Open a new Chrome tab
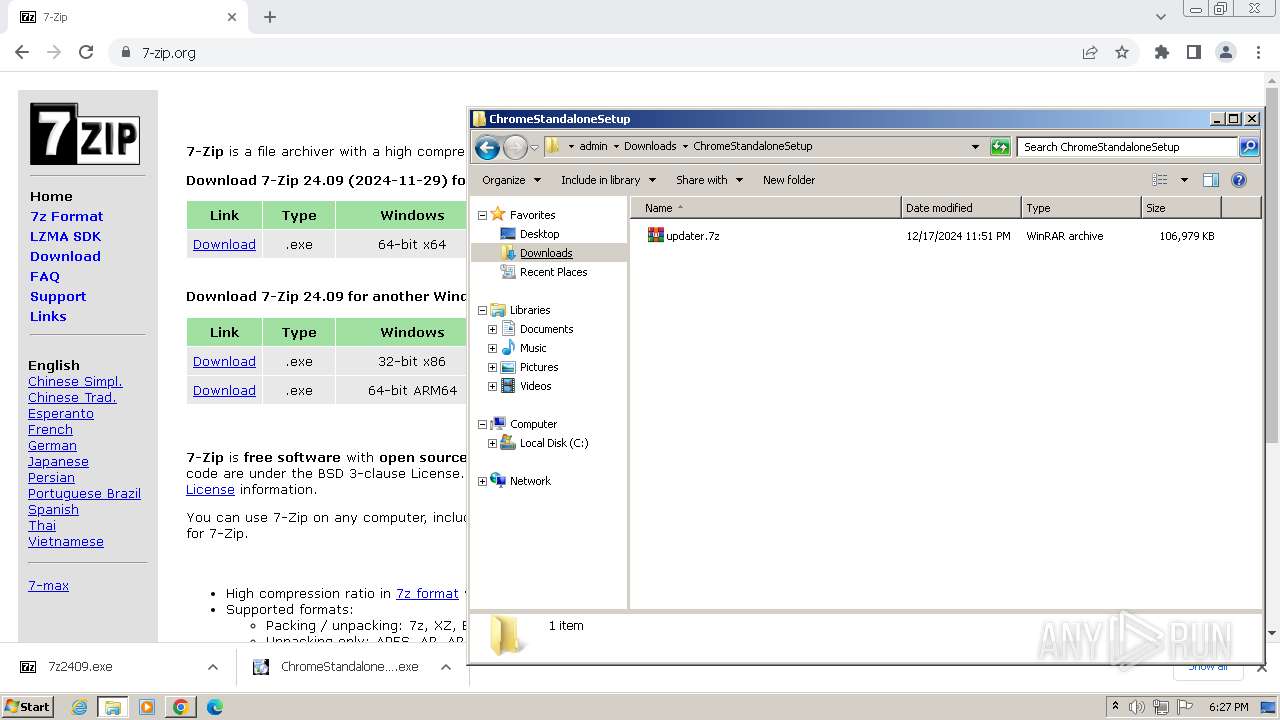This screenshot has height=720, width=1280. pyautogui.click(x=270, y=17)
